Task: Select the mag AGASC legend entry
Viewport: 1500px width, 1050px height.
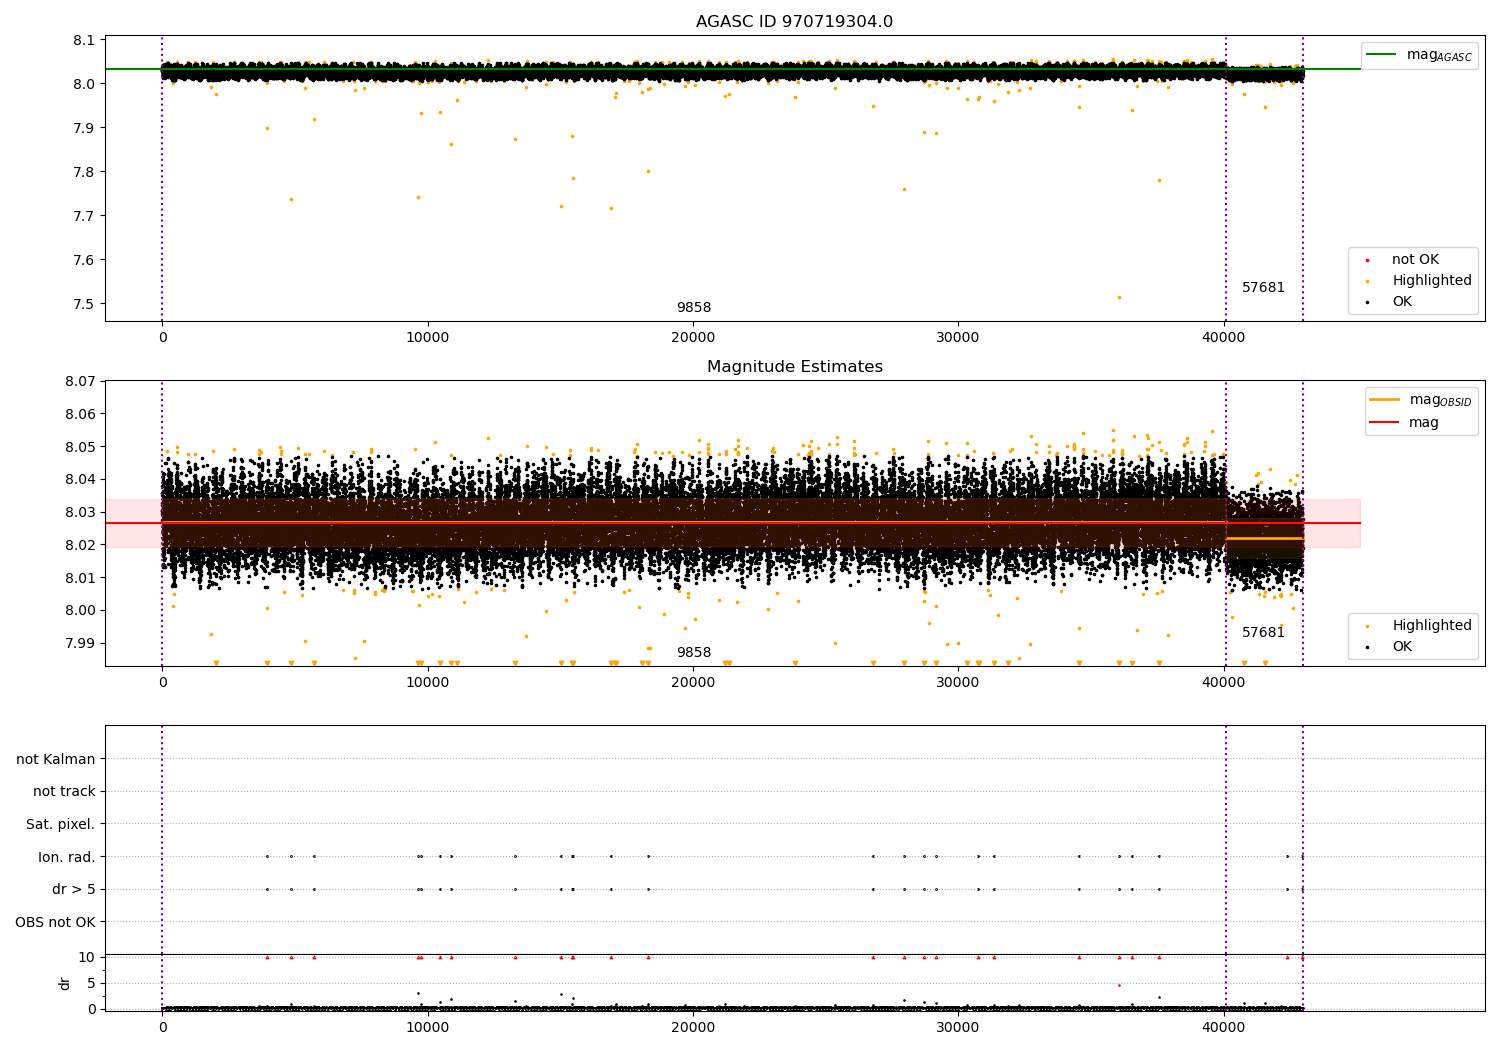Action: 1419,55
